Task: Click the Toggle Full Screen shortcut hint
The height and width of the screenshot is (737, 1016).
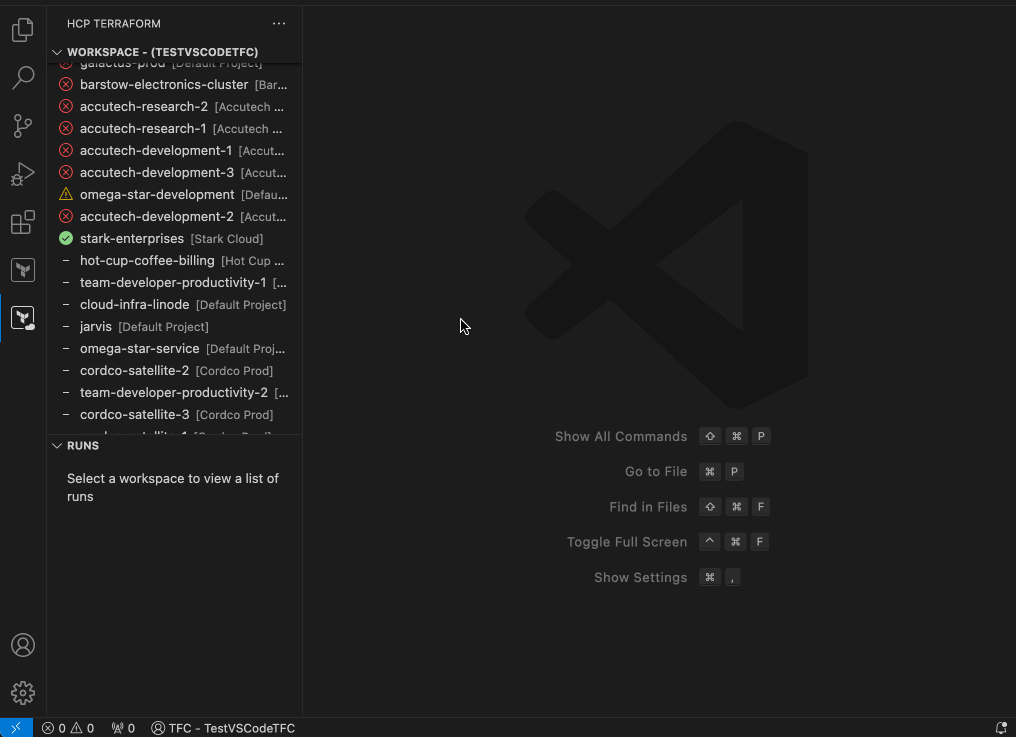Action: (x=667, y=542)
